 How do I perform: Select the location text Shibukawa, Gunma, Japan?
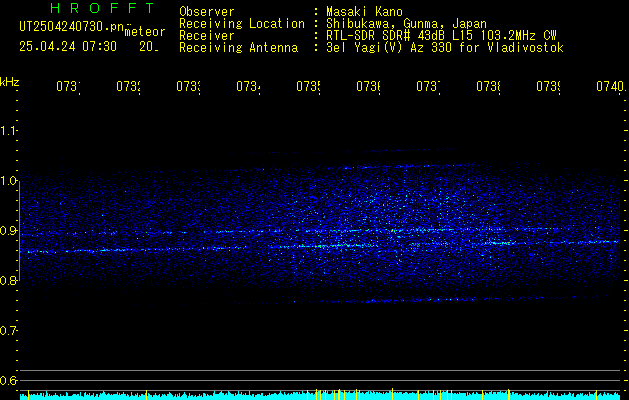(x=406, y=24)
